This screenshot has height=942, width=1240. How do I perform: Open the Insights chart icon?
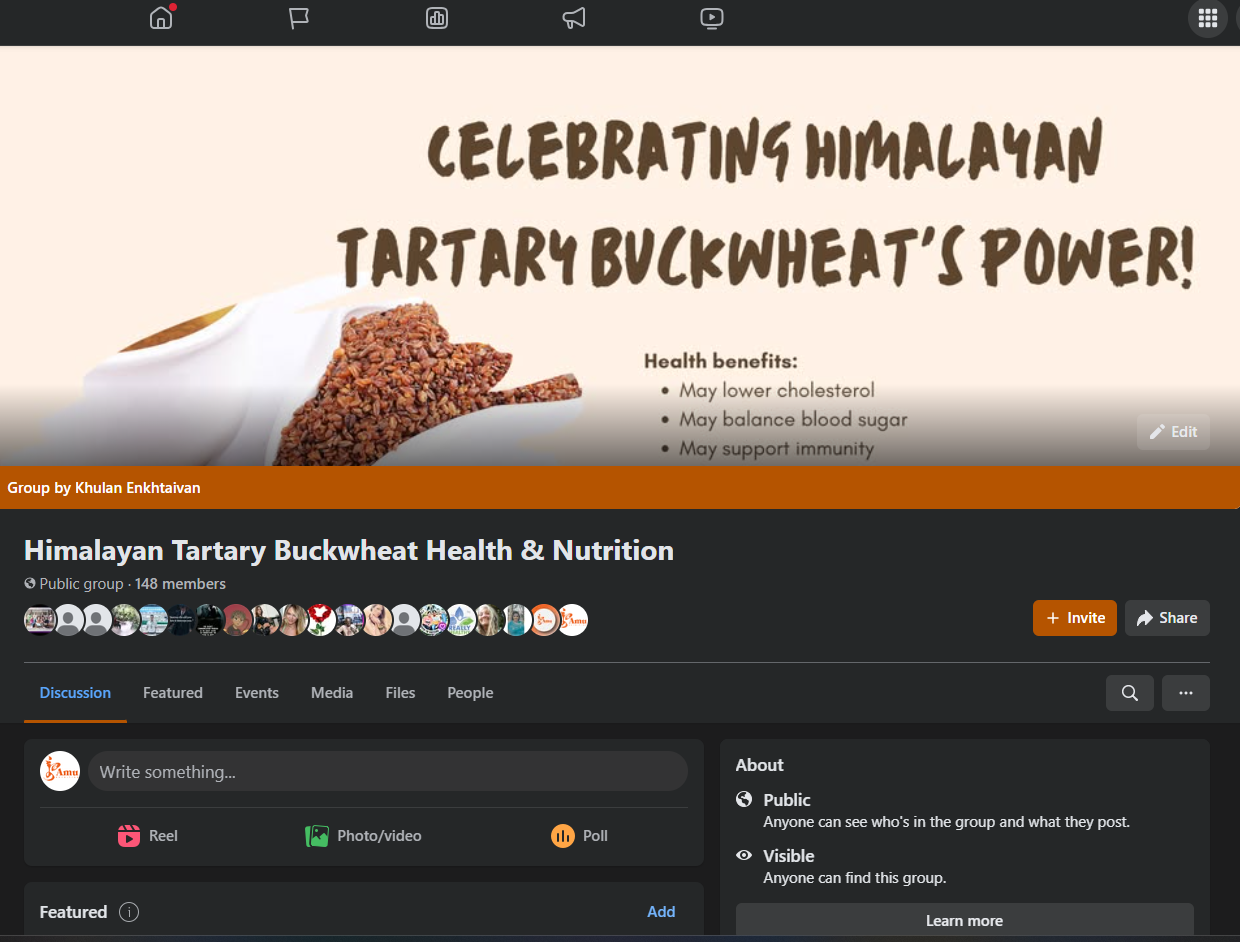437,18
